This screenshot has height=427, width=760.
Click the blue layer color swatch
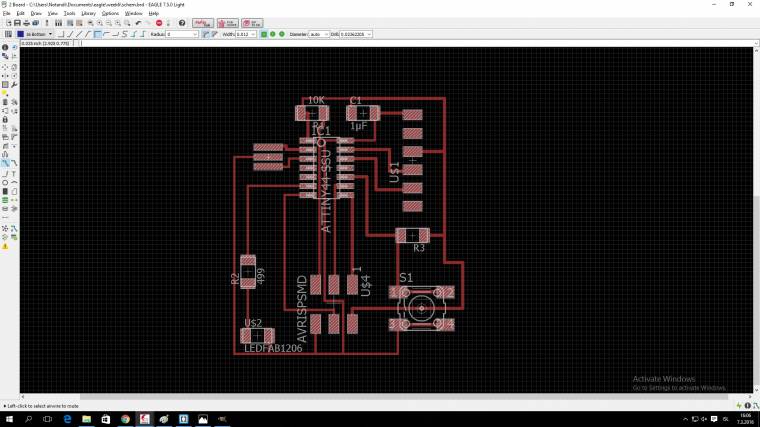(x=20, y=34)
